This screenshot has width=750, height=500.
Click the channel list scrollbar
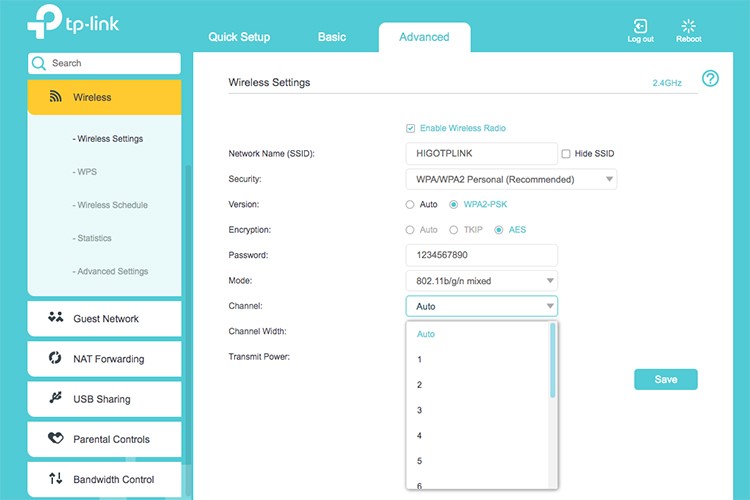[553, 360]
